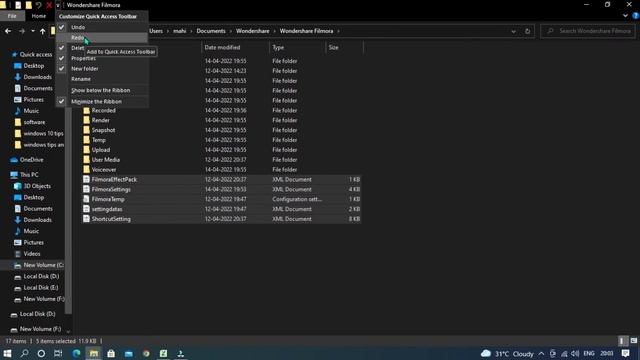The image size is (640, 360).
Task: Uncheck Minimize the Ribbon option
Action: 102,101
